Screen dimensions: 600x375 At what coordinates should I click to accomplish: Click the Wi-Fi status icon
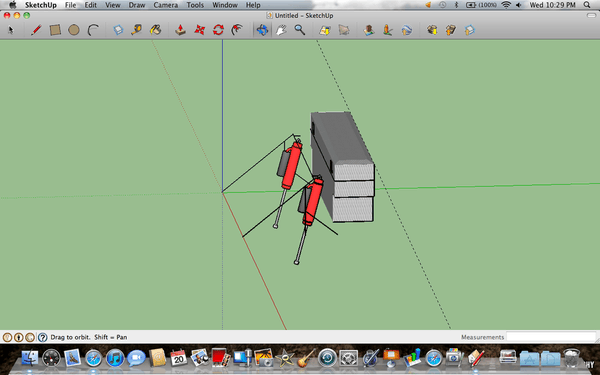(x=506, y=5)
